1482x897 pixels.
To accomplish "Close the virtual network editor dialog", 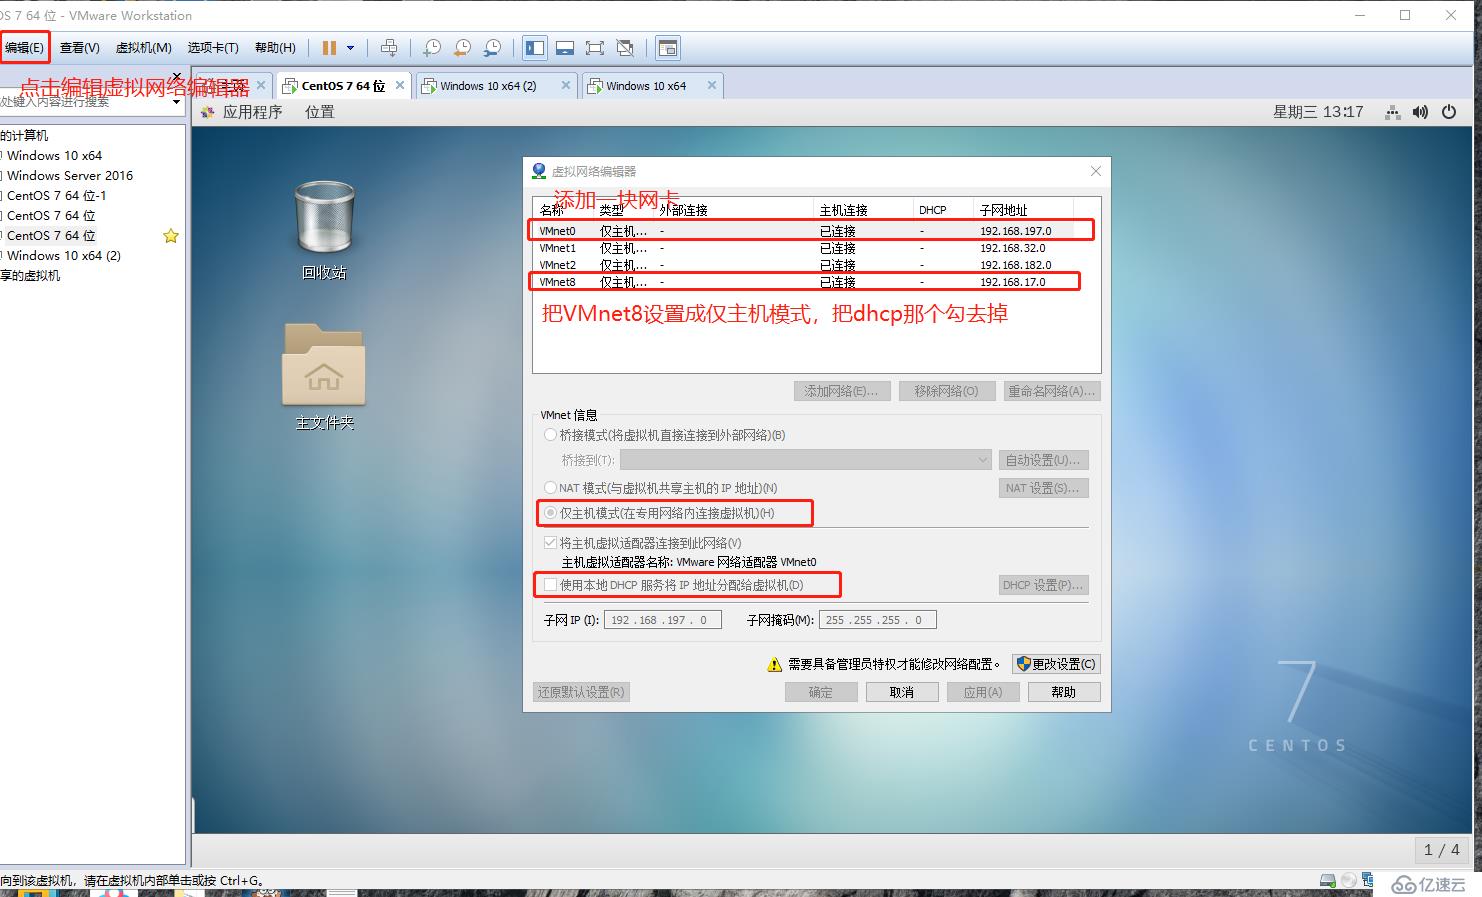I will (x=1095, y=171).
